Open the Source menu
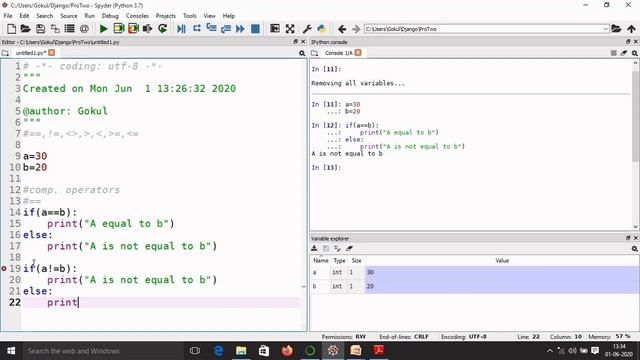Image resolution: width=640 pixels, height=360 pixels. pyautogui.click(x=69, y=16)
